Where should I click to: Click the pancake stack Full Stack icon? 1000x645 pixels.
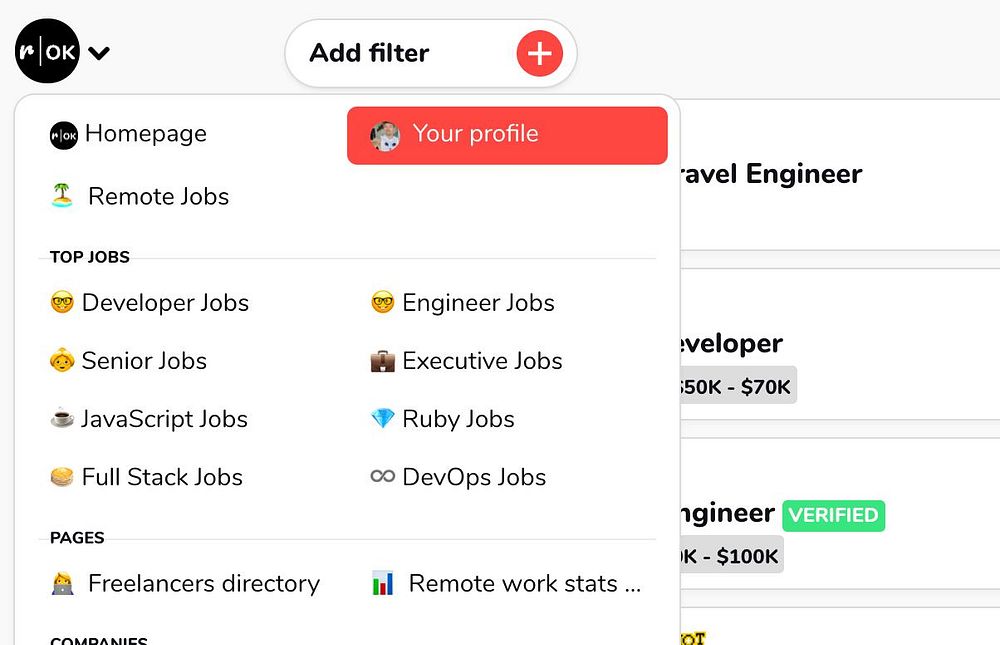[x=62, y=477]
